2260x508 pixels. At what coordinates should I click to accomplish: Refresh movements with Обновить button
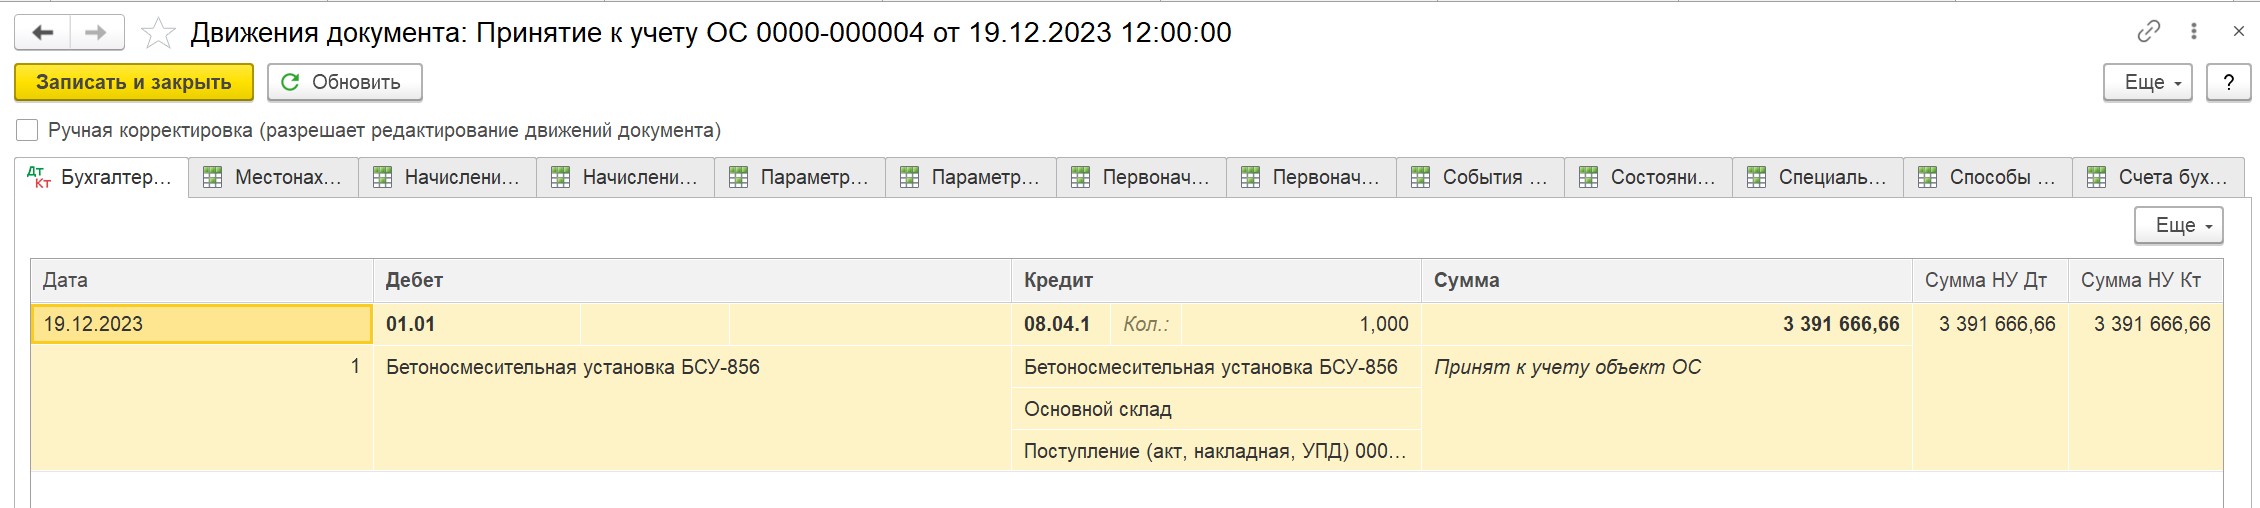(344, 82)
